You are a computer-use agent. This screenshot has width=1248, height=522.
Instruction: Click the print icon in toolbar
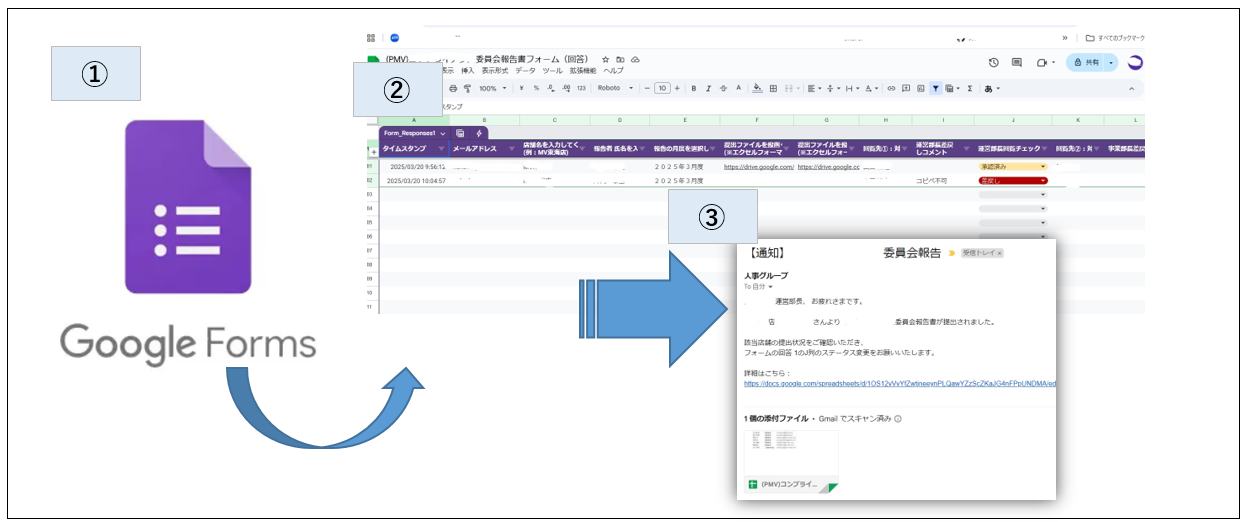point(453,88)
